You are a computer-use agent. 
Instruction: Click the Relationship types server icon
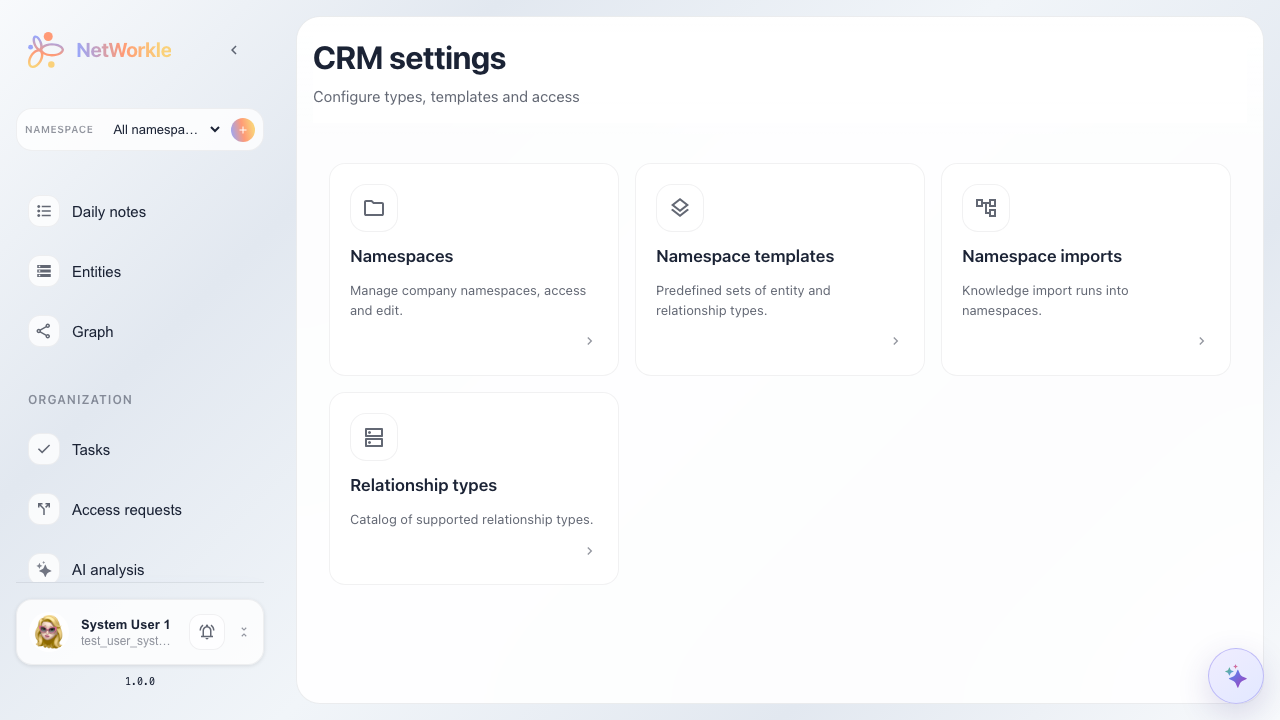point(374,437)
